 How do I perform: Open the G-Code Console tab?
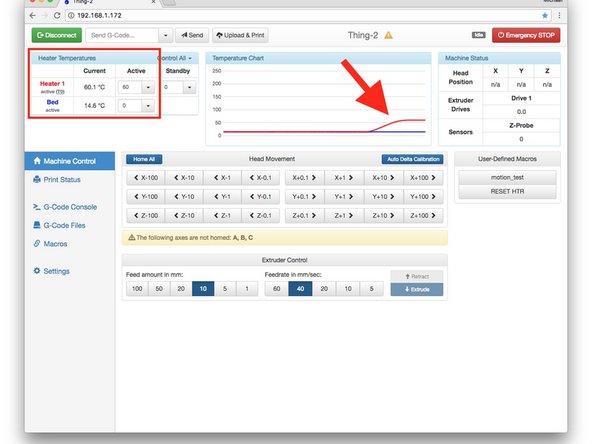[x=70, y=207]
